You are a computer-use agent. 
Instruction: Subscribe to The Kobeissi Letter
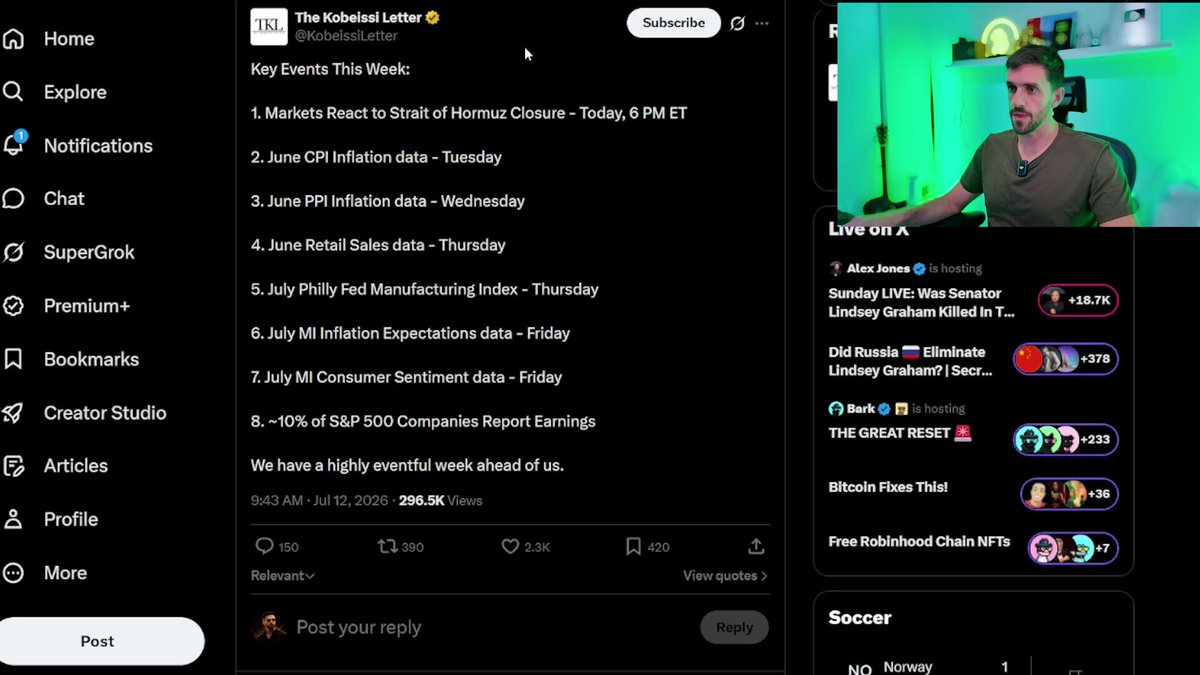674,23
